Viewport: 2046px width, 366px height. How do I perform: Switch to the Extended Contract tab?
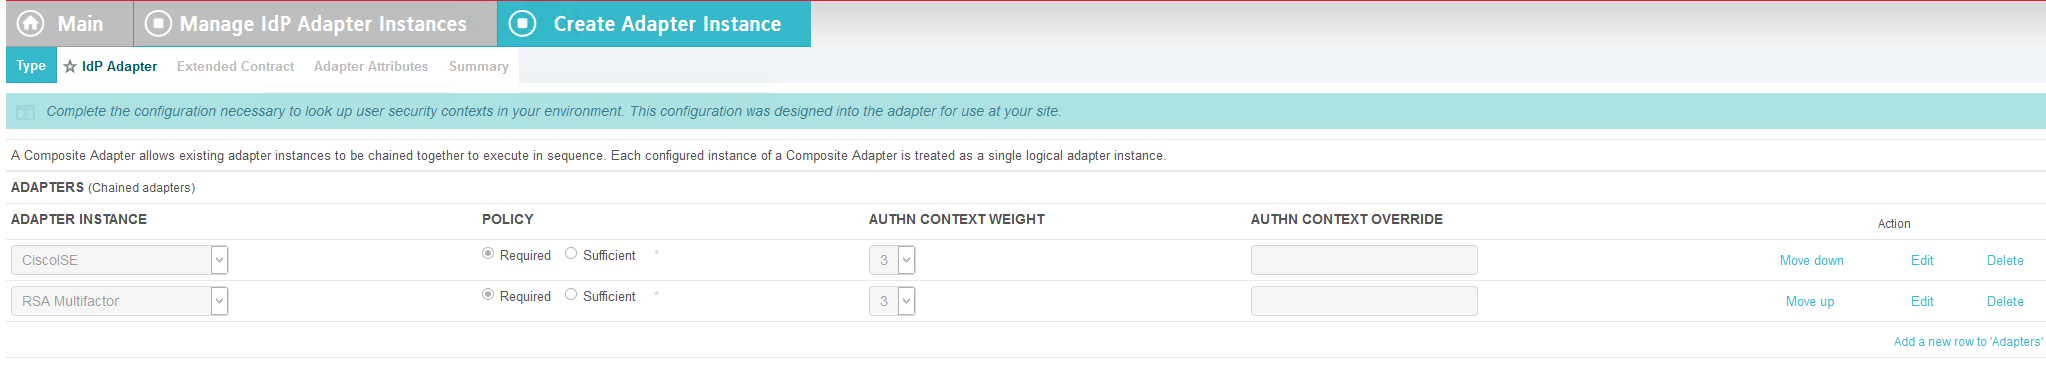click(x=235, y=66)
